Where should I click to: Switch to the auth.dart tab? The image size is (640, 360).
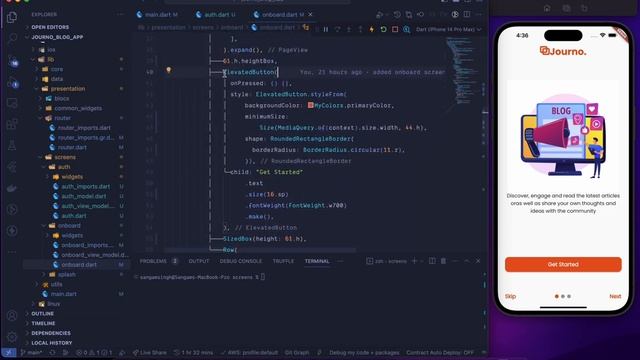coord(216,14)
